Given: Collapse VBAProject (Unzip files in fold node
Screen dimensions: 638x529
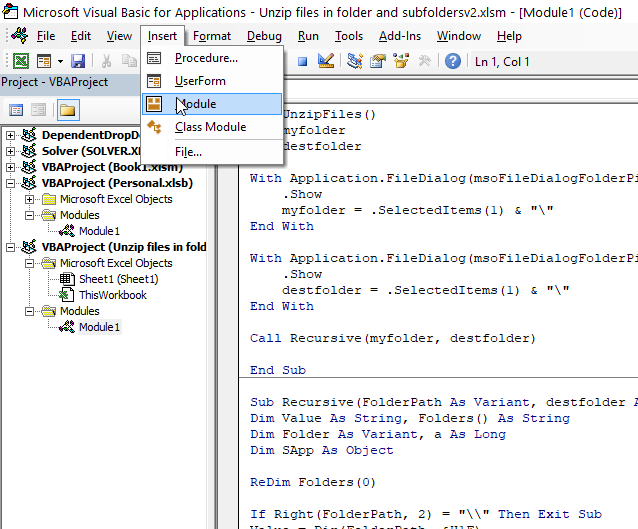Looking at the screenshot, I should tap(11, 247).
